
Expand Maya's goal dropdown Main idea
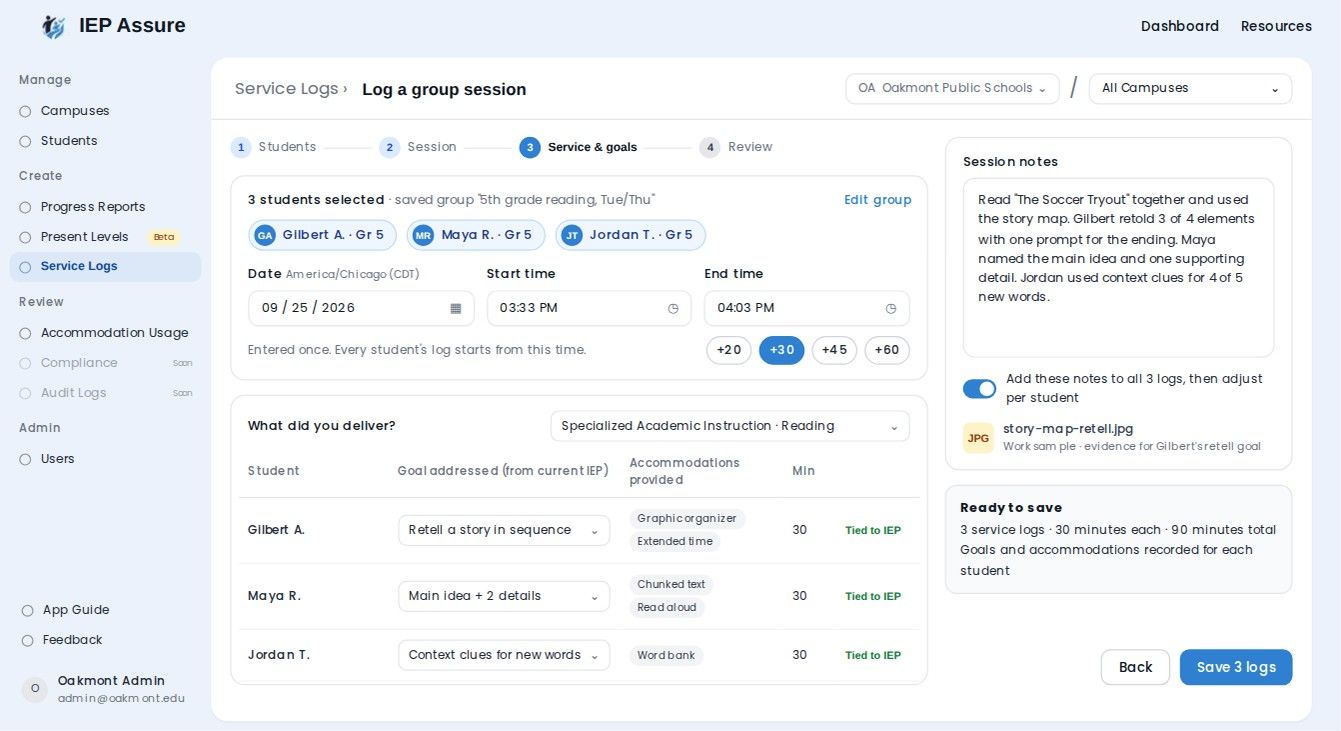click(x=504, y=596)
